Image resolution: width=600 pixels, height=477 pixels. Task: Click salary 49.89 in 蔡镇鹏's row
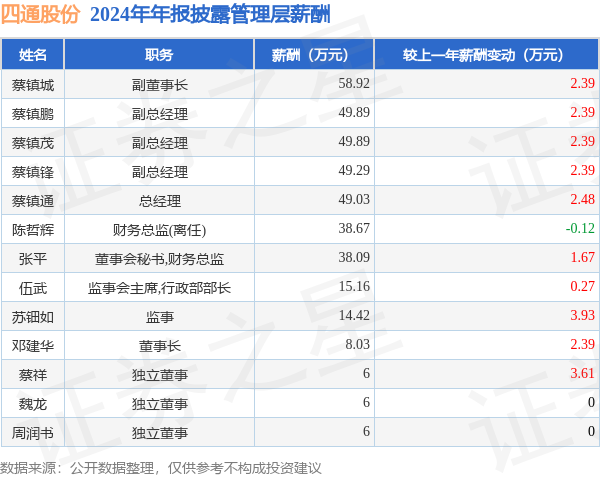pyautogui.click(x=354, y=112)
